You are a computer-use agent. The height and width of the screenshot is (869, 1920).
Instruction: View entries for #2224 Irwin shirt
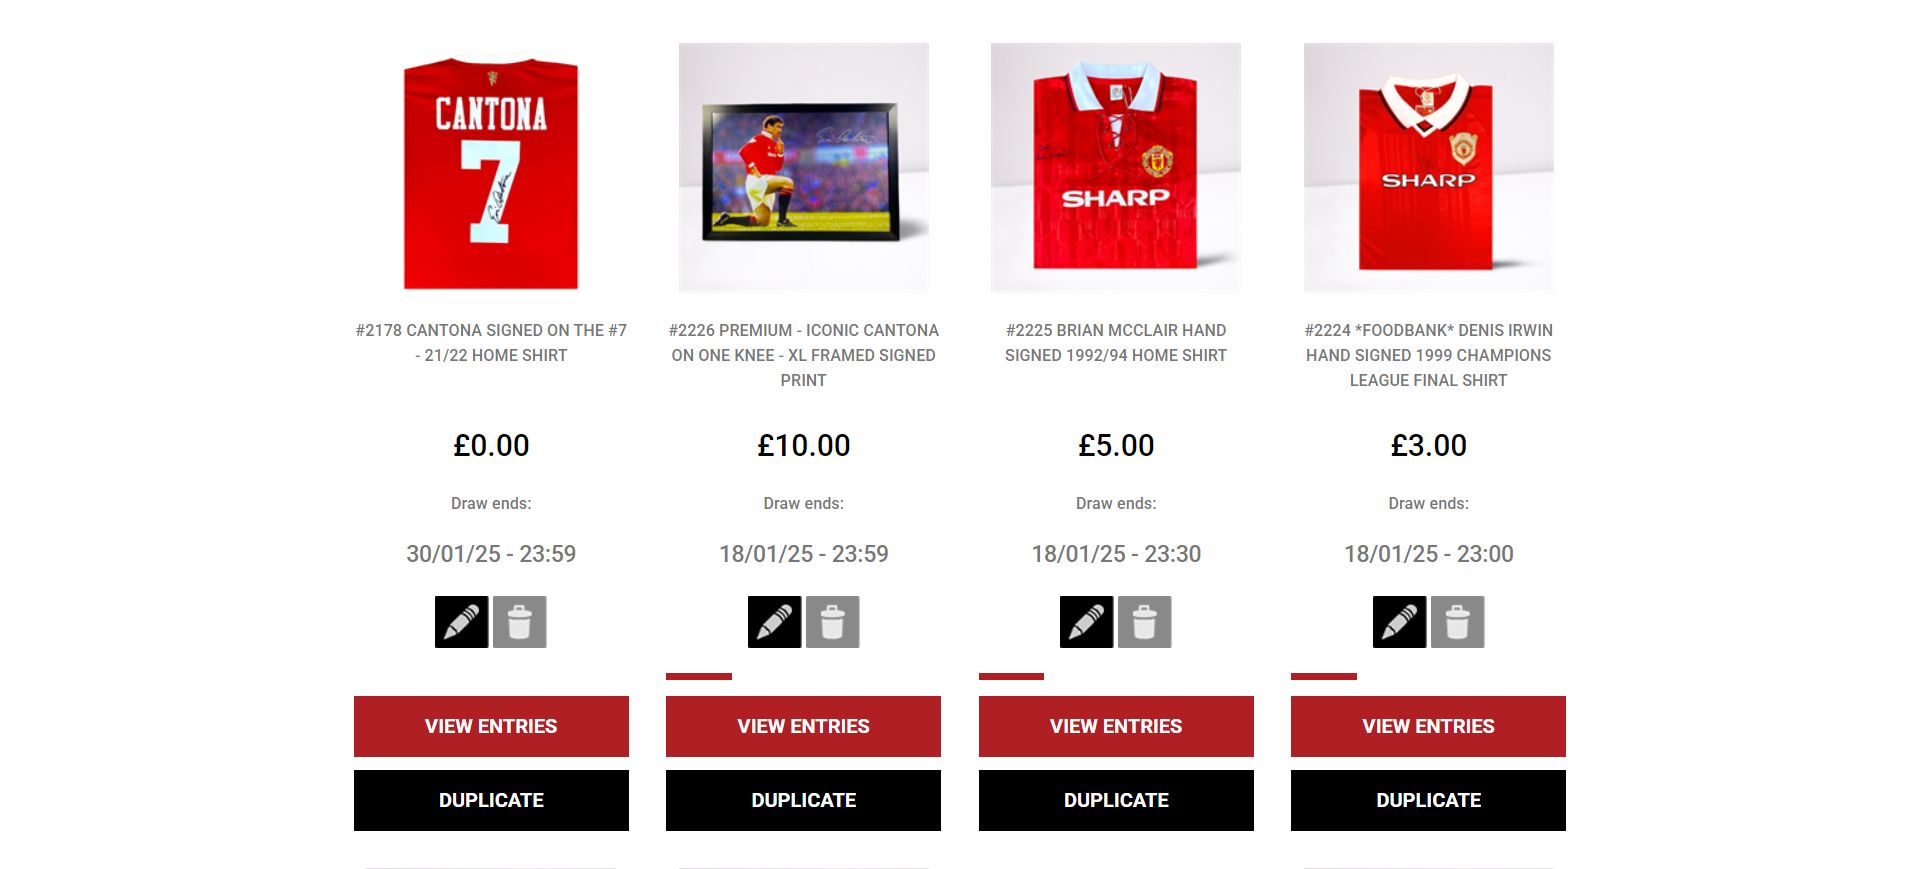pos(1428,726)
